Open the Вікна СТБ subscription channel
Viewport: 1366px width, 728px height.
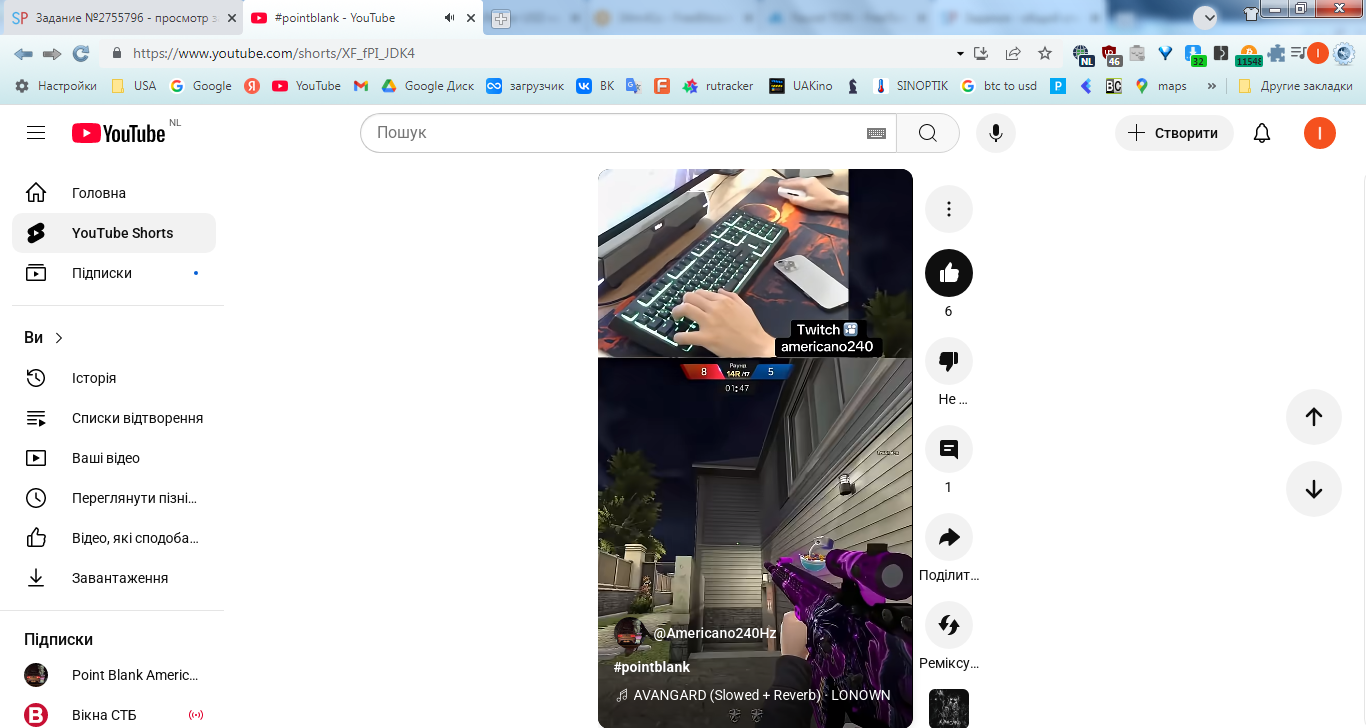[114, 715]
